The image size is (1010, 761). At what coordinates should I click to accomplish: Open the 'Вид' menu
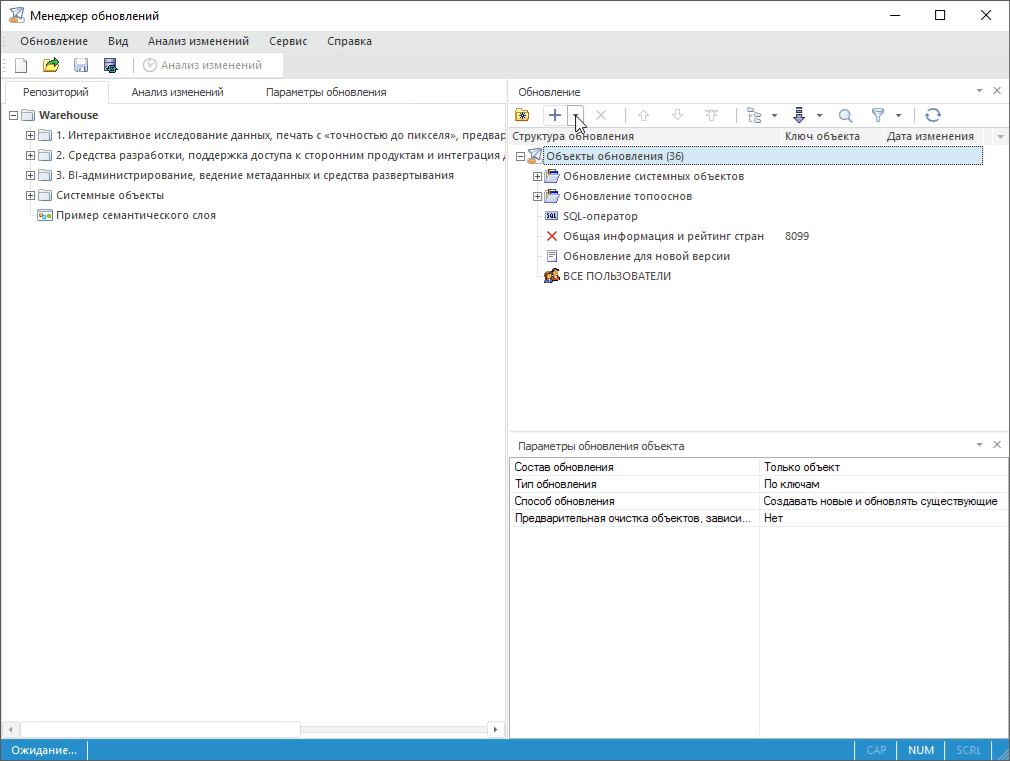click(x=118, y=41)
